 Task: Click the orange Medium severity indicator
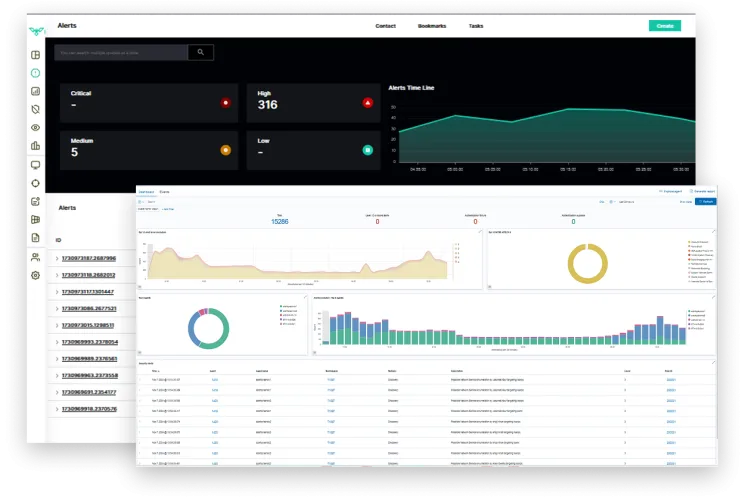(x=225, y=150)
